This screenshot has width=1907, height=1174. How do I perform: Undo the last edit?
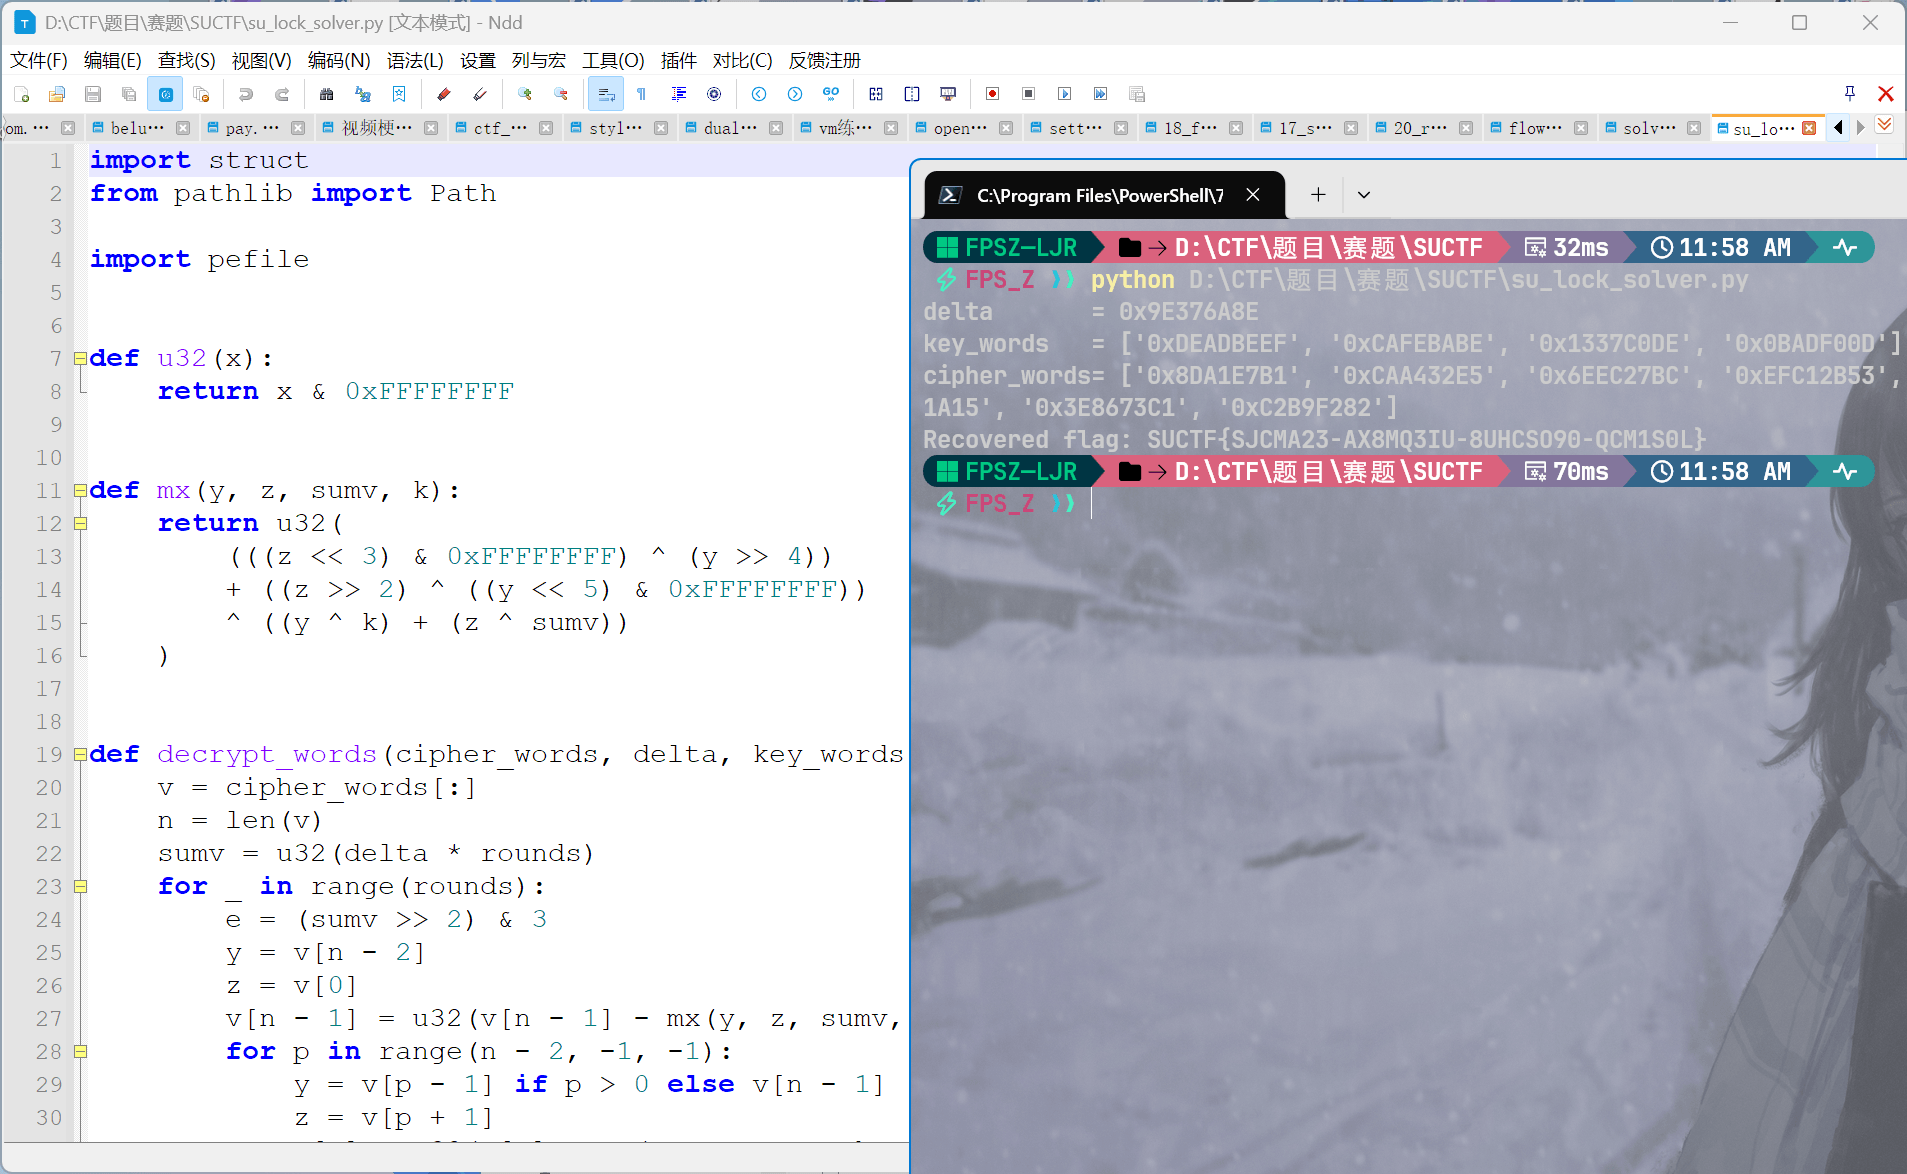[246, 94]
